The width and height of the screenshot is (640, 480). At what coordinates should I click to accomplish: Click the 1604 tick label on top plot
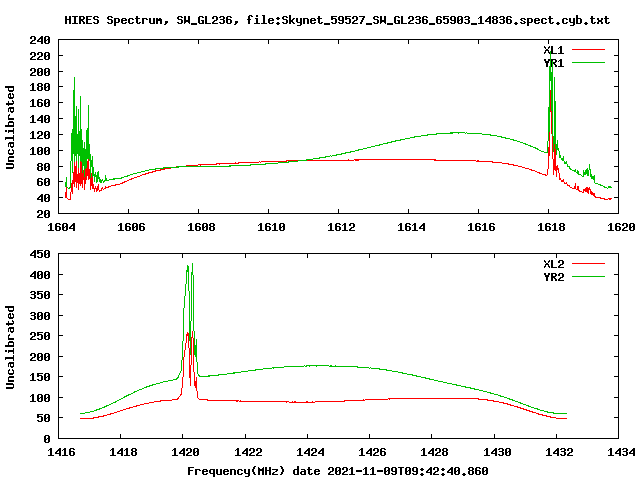click(x=61, y=227)
